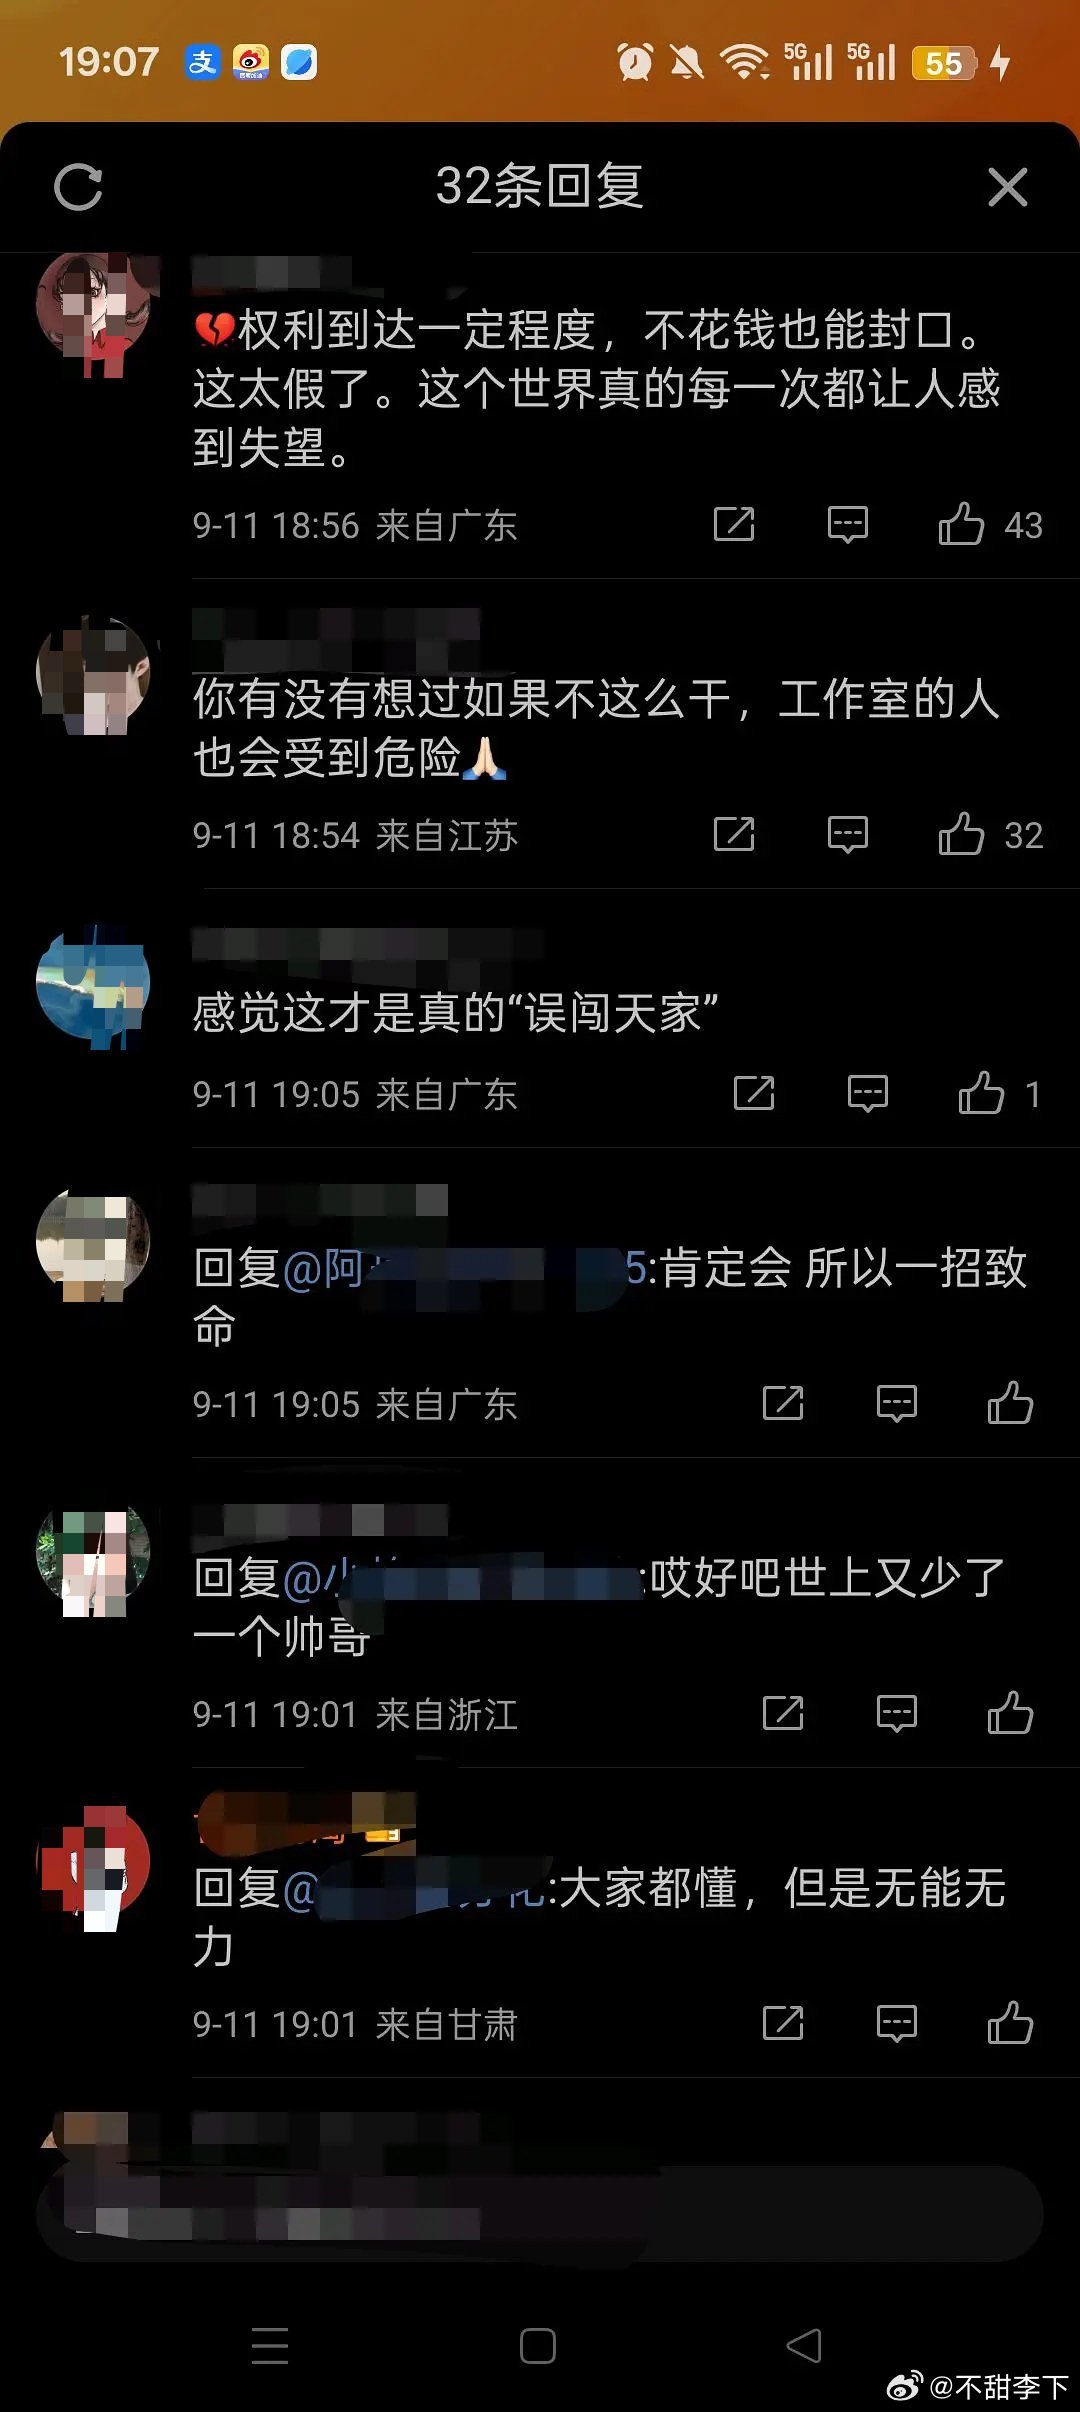Reply to the 9-11 18:56 Guangdong comment
This screenshot has height=2412, width=1080.
848,524
